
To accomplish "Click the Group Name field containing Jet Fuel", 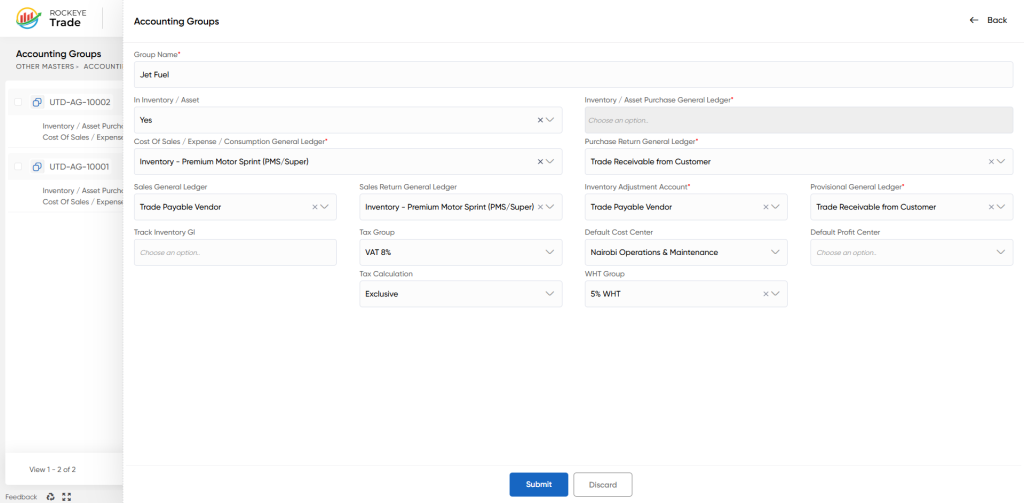I will (x=573, y=74).
